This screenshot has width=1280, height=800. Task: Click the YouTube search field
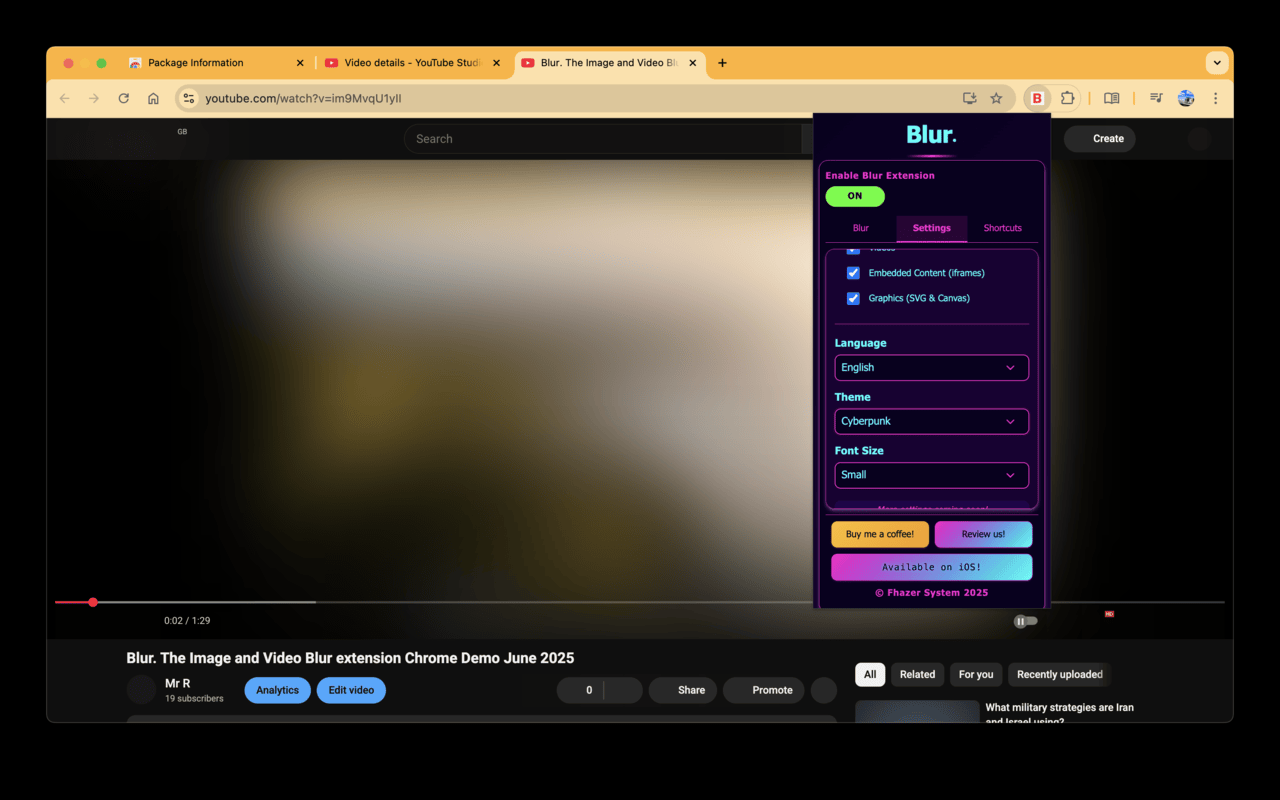pyautogui.click(x=603, y=139)
